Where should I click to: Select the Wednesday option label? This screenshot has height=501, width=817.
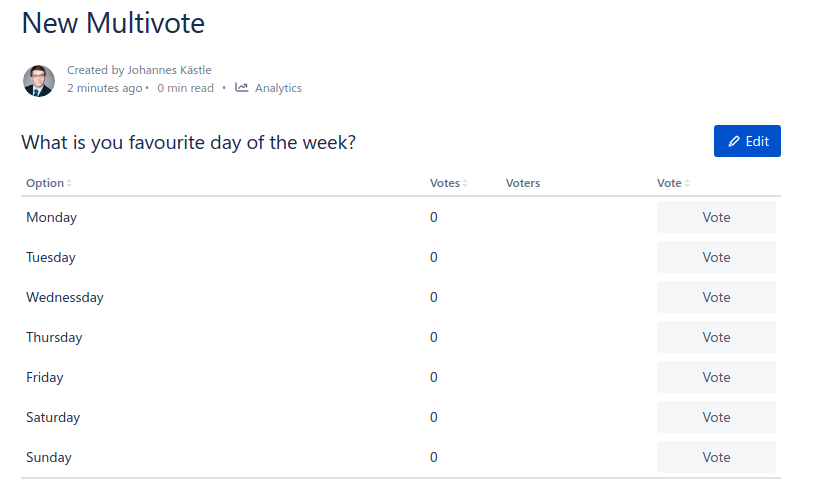[x=65, y=297]
